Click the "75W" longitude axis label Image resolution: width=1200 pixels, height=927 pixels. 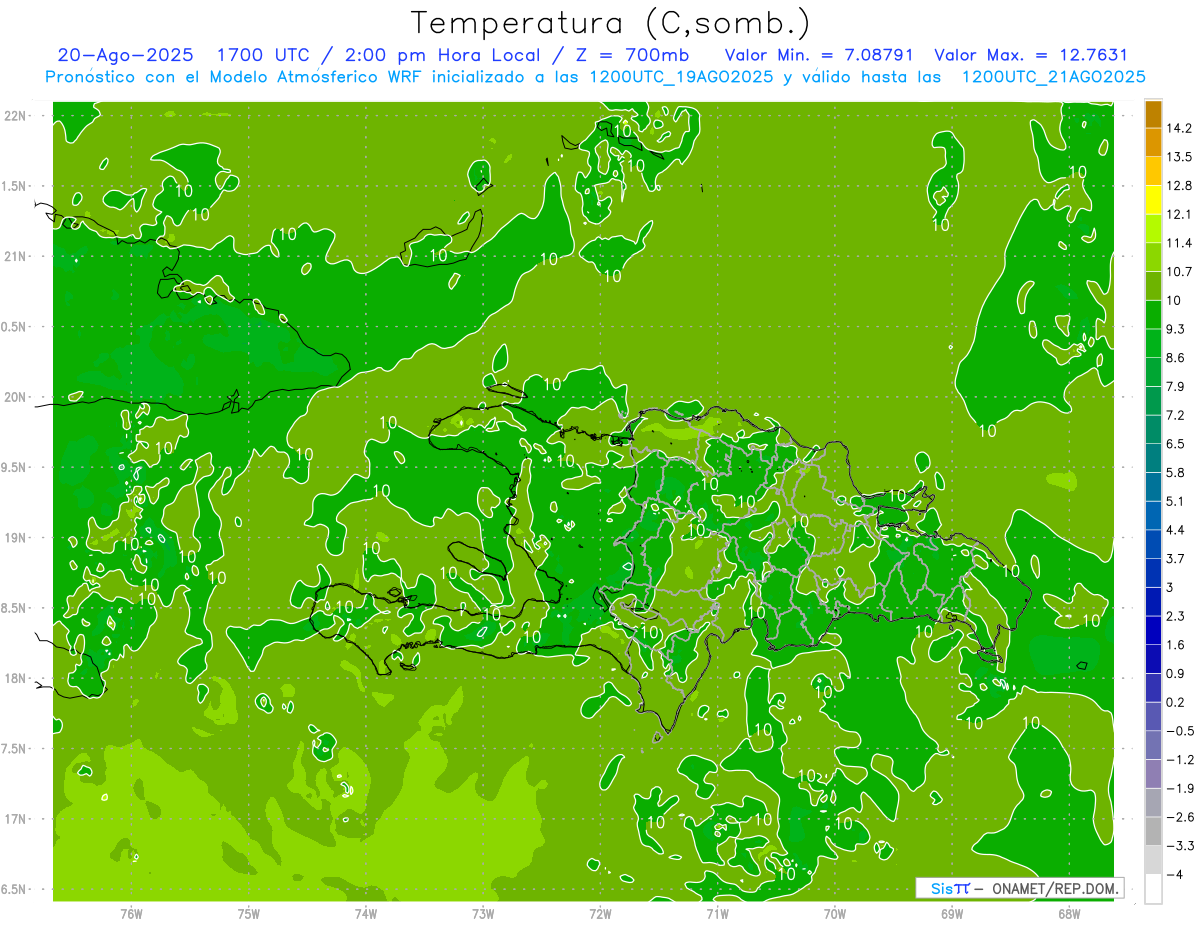249,914
